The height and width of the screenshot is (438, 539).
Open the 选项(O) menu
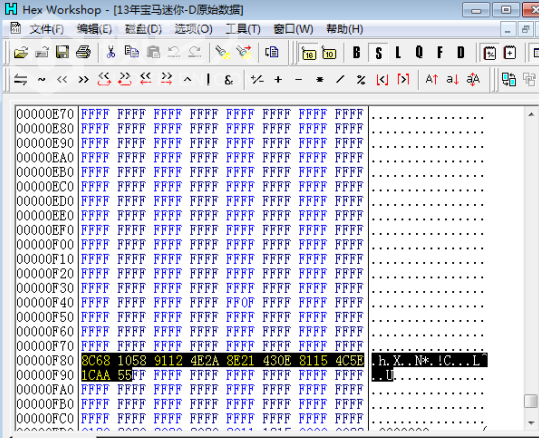tap(194, 29)
